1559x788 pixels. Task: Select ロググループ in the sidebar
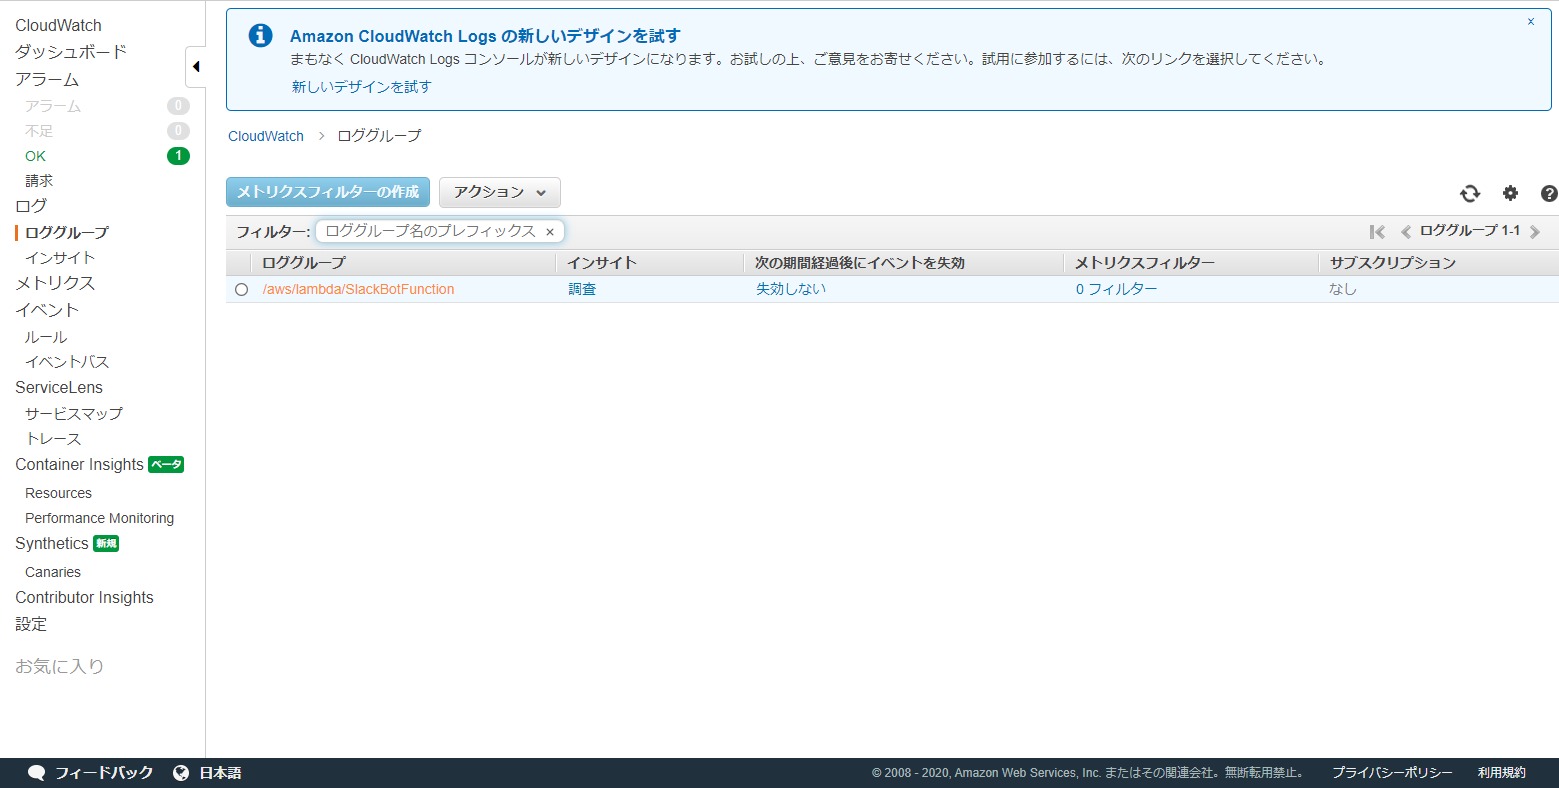(x=67, y=232)
